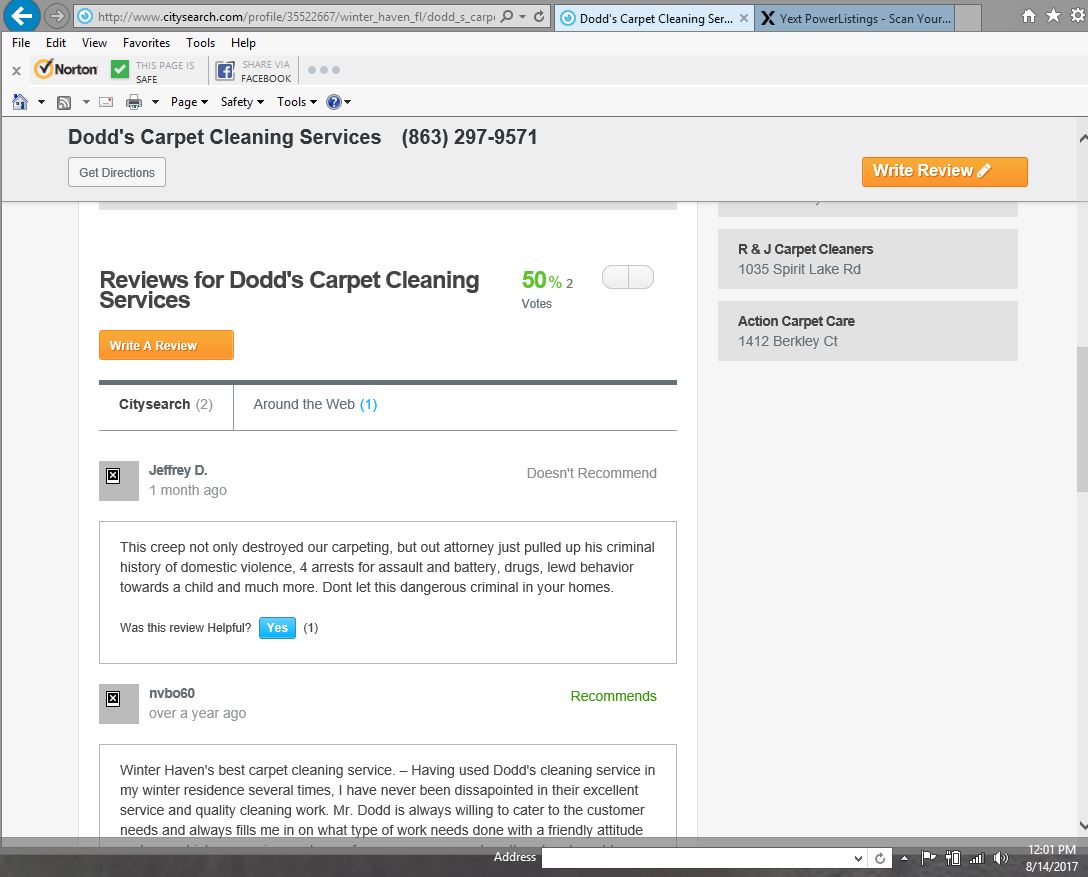The width and height of the screenshot is (1088, 877).
Task: Click the page vertical scrollbar thumb
Action: (1082, 419)
